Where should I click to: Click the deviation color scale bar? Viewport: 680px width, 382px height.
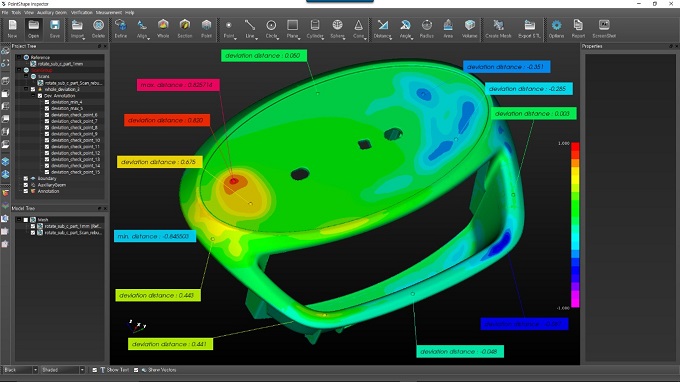click(575, 225)
